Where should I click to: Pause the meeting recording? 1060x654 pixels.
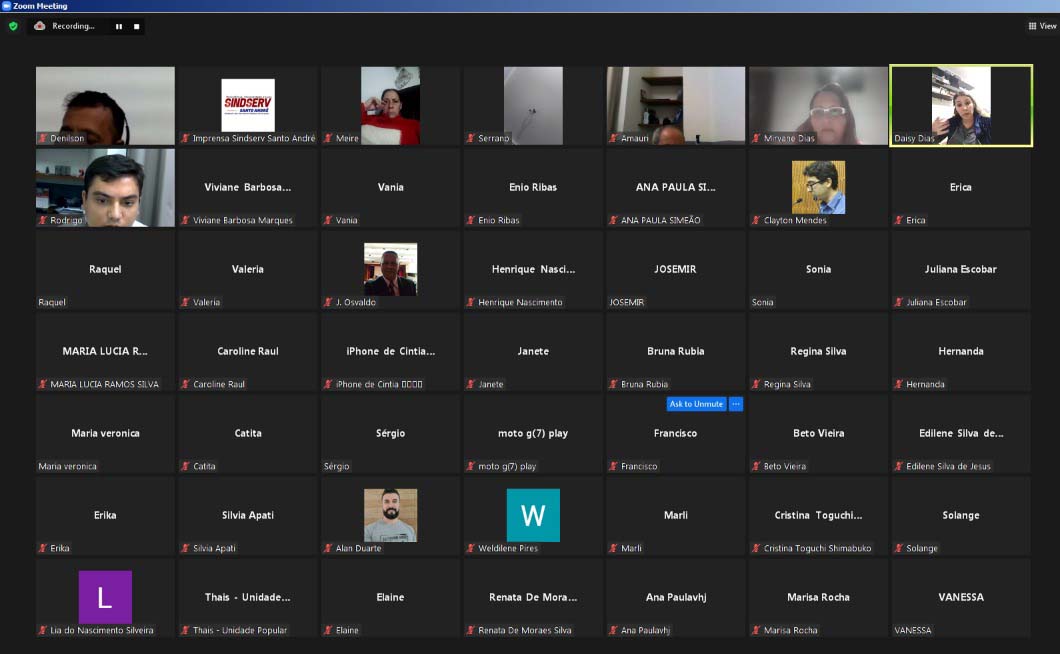tap(119, 26)
